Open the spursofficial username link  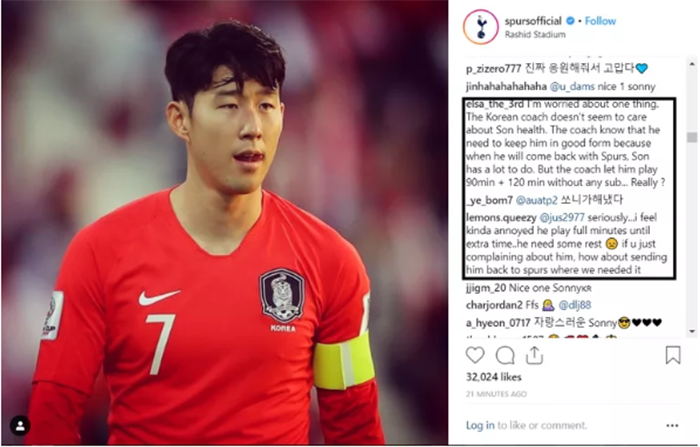(x=533, y=21)
